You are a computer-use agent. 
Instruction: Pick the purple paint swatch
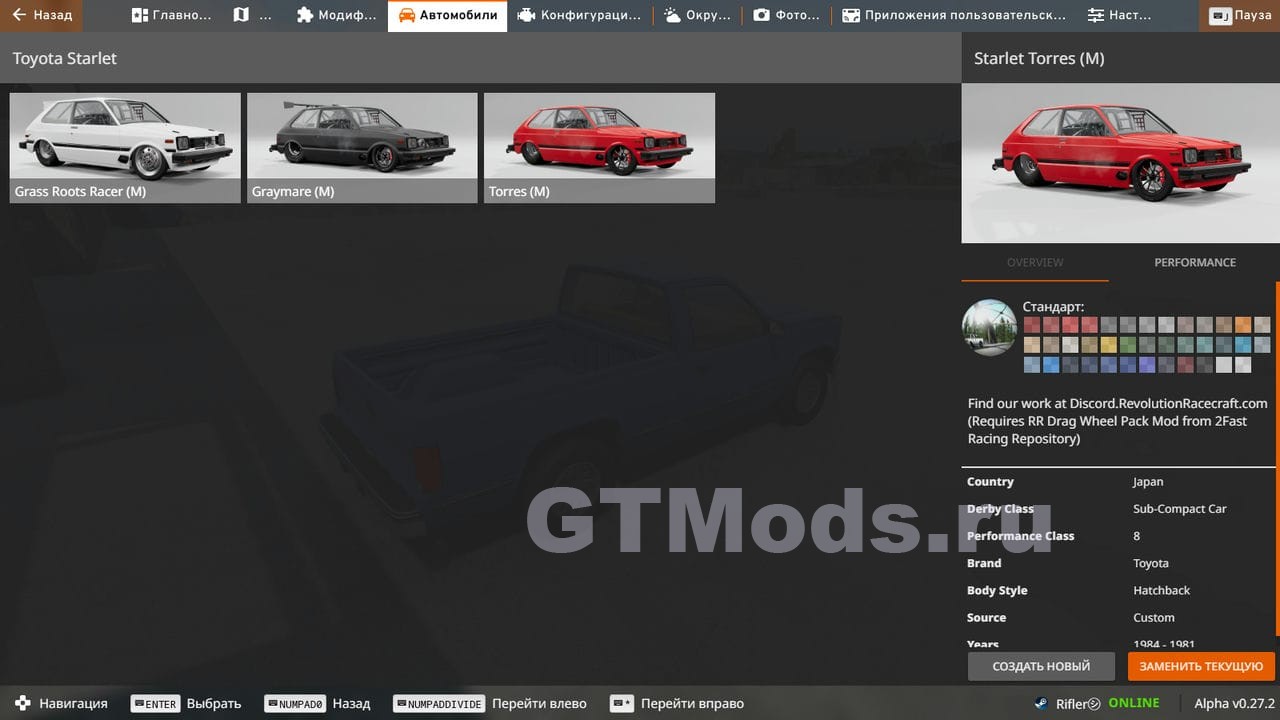1147,365
